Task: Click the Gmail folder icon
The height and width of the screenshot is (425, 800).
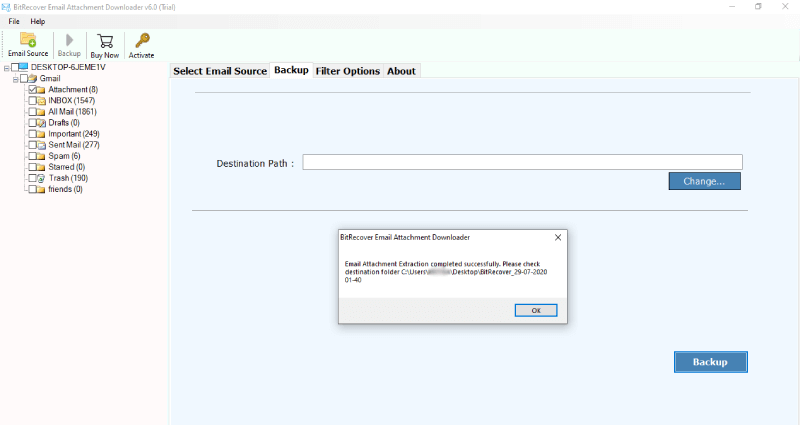Action: click(33, 79)
